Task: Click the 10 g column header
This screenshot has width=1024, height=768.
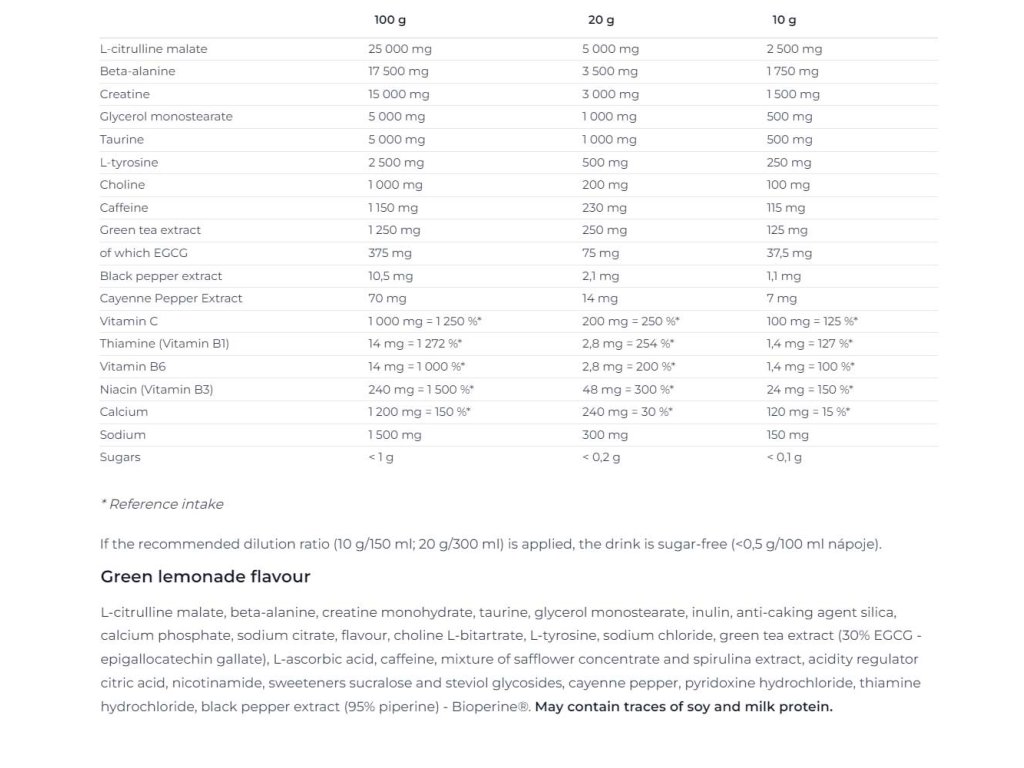Action: click(784, 20)
